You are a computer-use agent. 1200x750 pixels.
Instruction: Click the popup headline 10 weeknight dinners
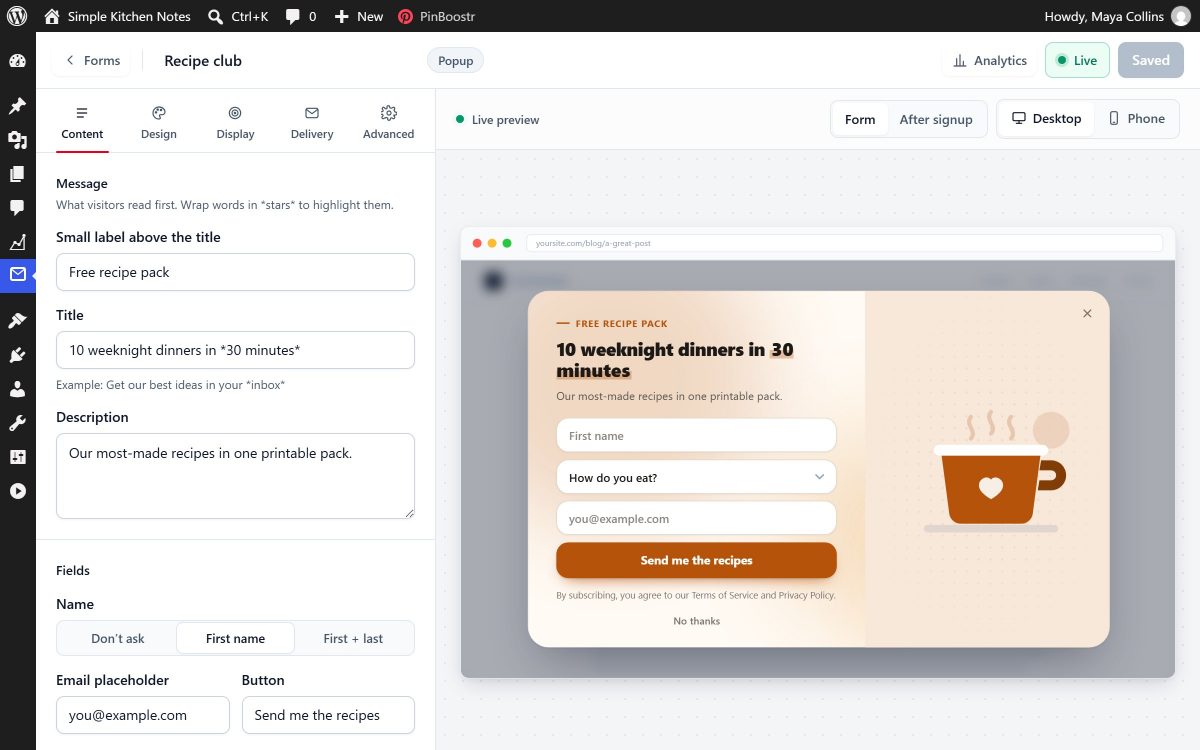[x=675, y=360]
